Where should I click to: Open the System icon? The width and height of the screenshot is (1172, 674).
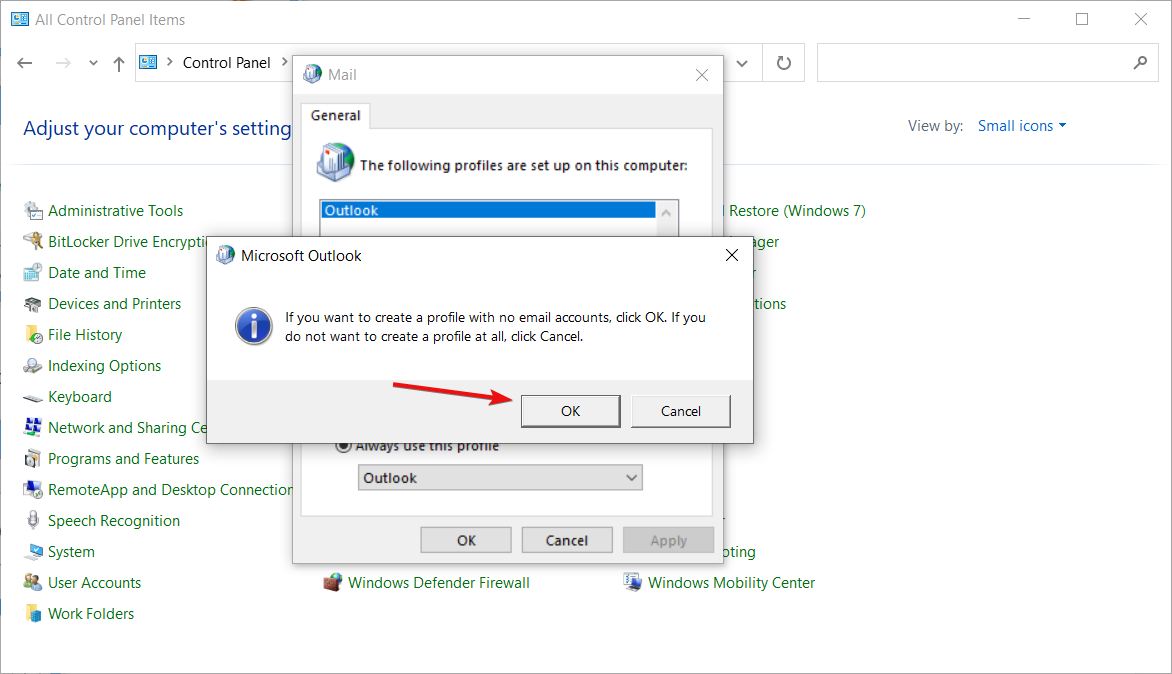pos(33,552)
